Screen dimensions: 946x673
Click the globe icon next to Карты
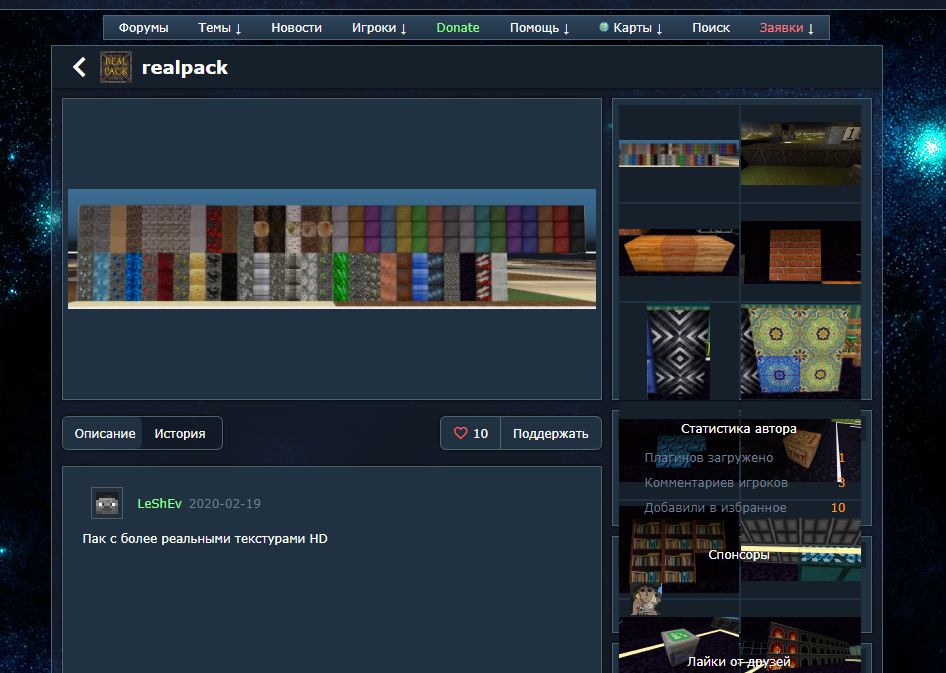[x=604, y=28]
